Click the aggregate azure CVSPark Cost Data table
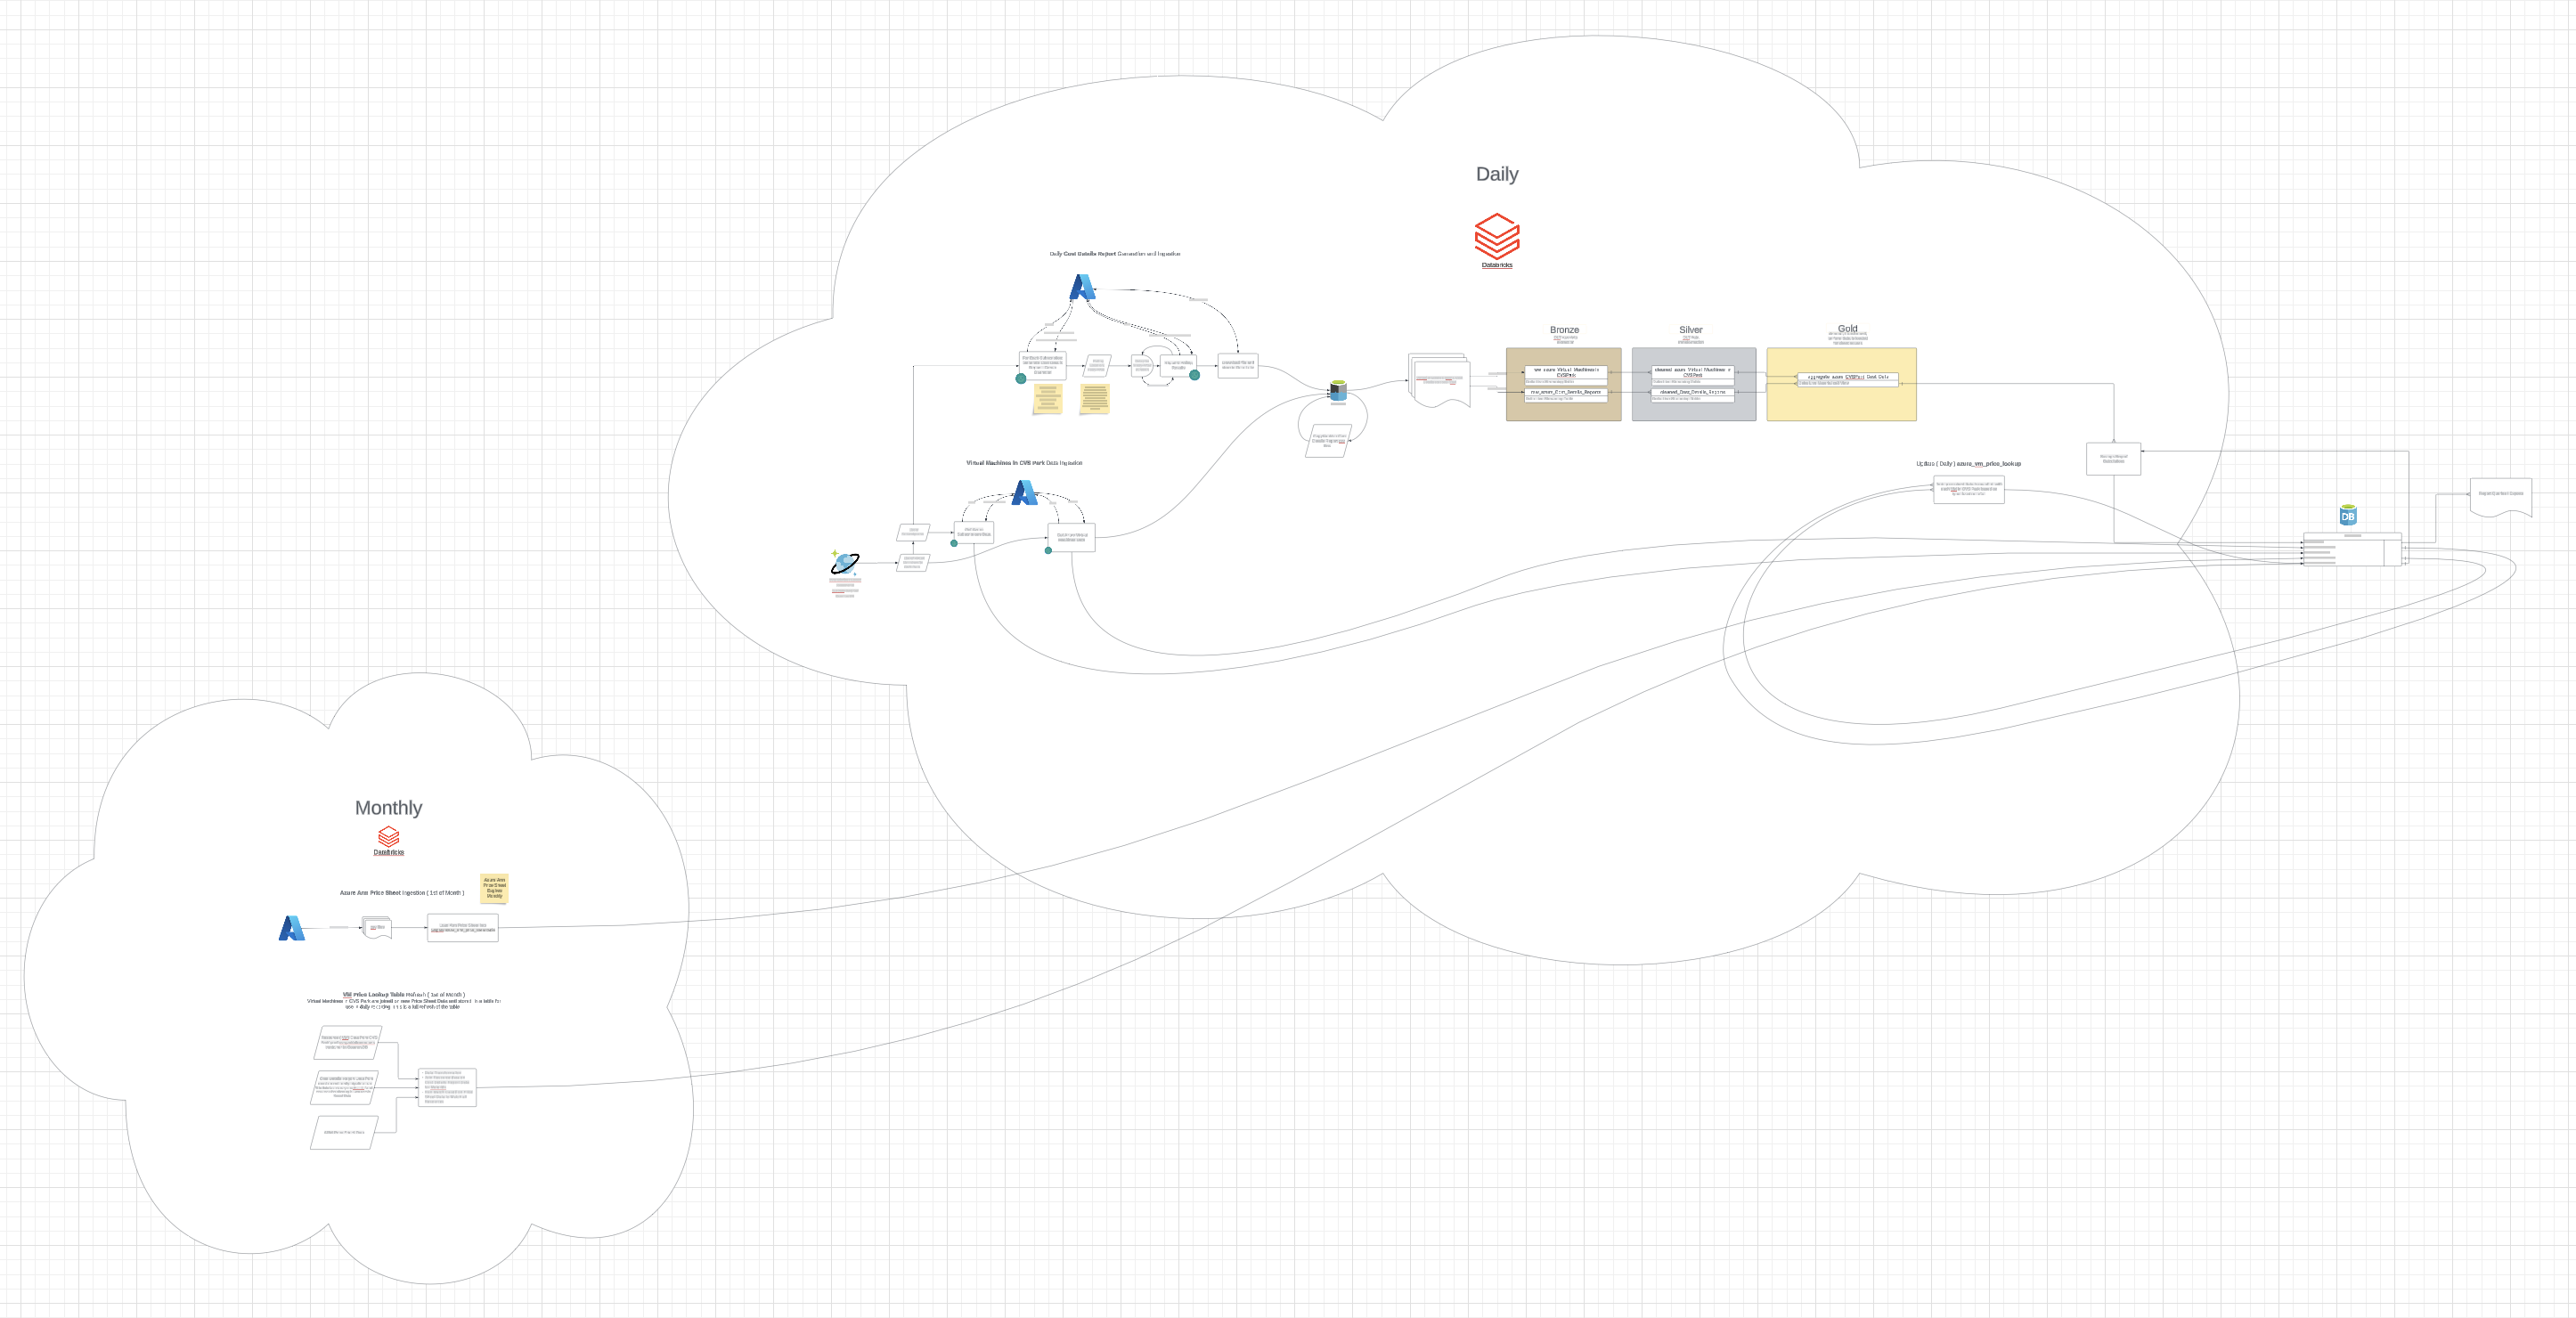This screenshot has height=1318, width=2576. 1847,377
